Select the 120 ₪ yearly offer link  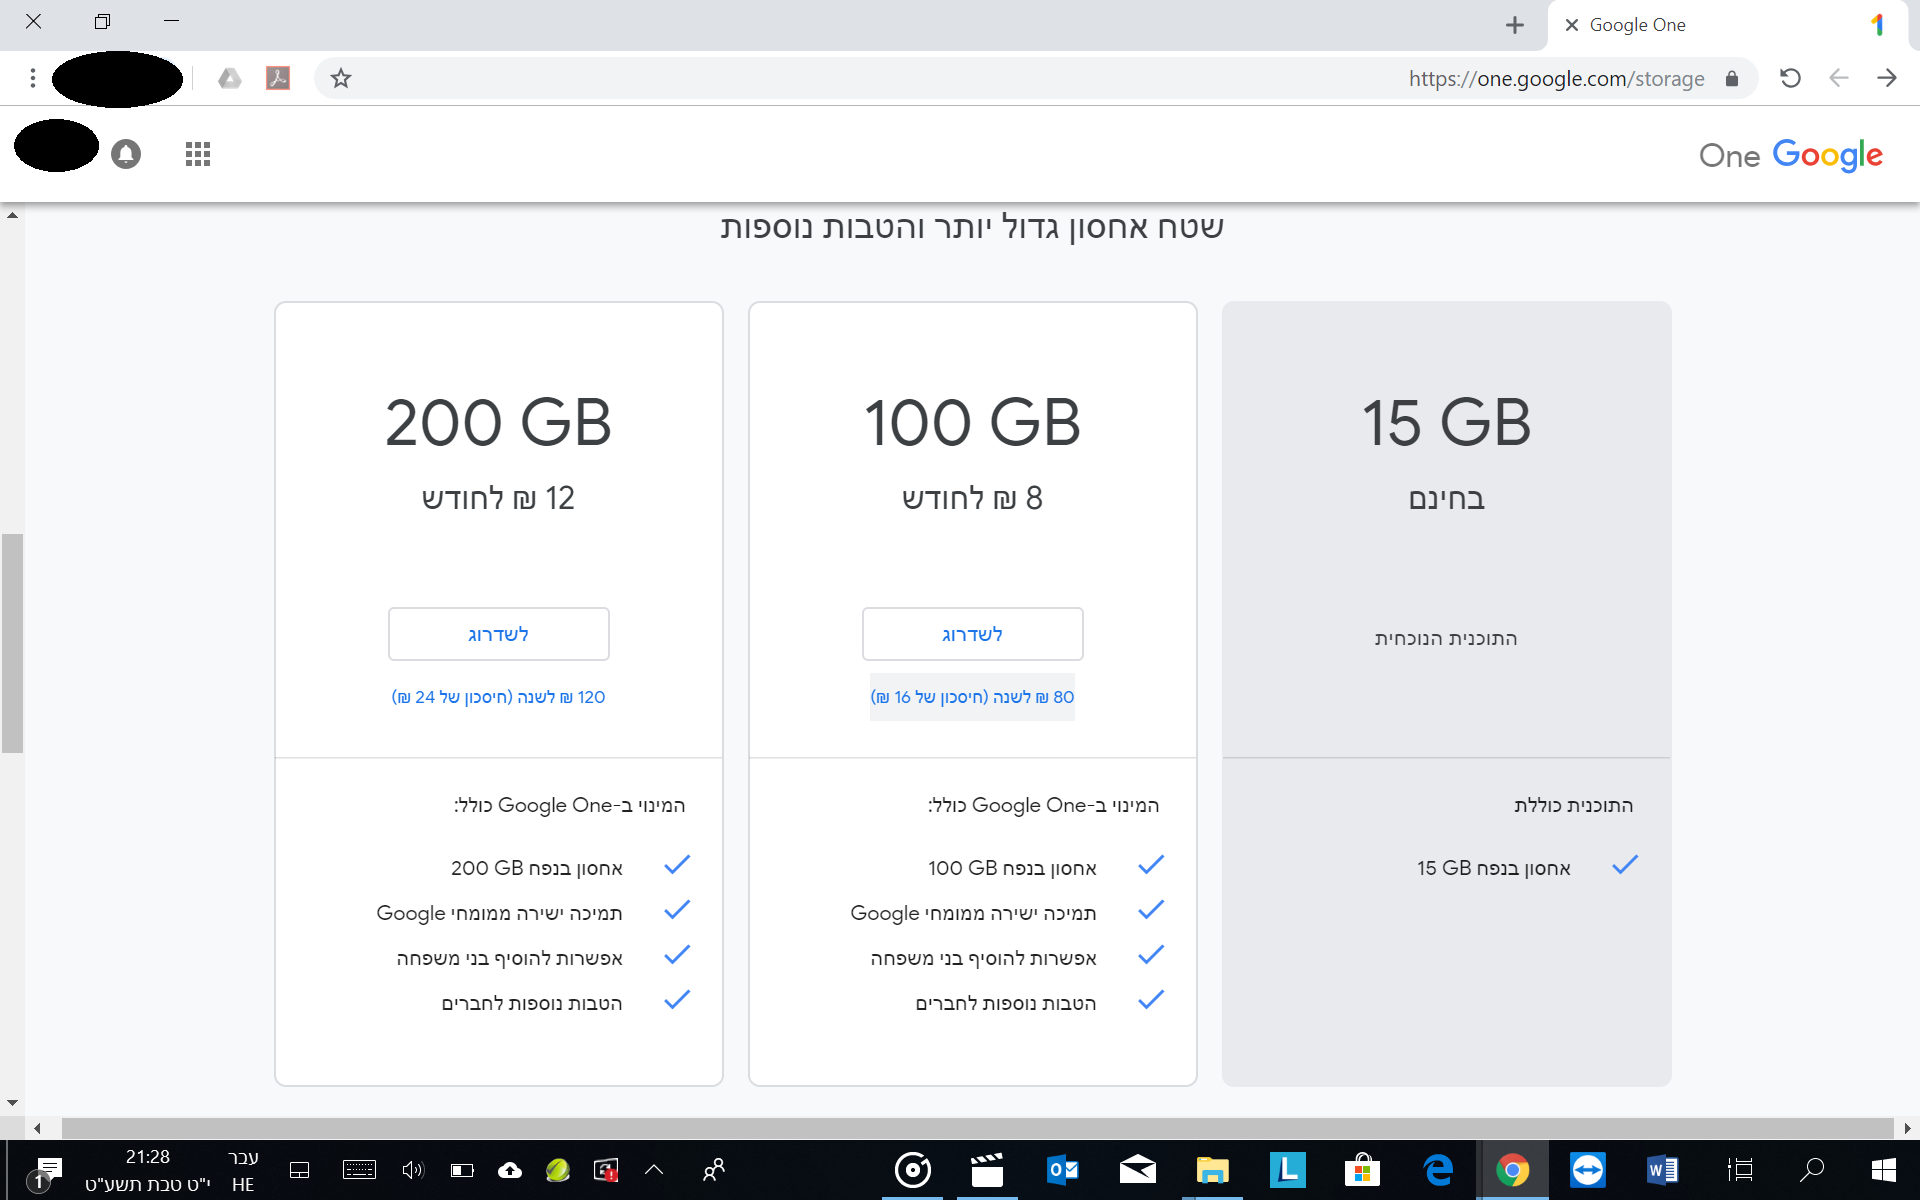click(x=498, y=697)
